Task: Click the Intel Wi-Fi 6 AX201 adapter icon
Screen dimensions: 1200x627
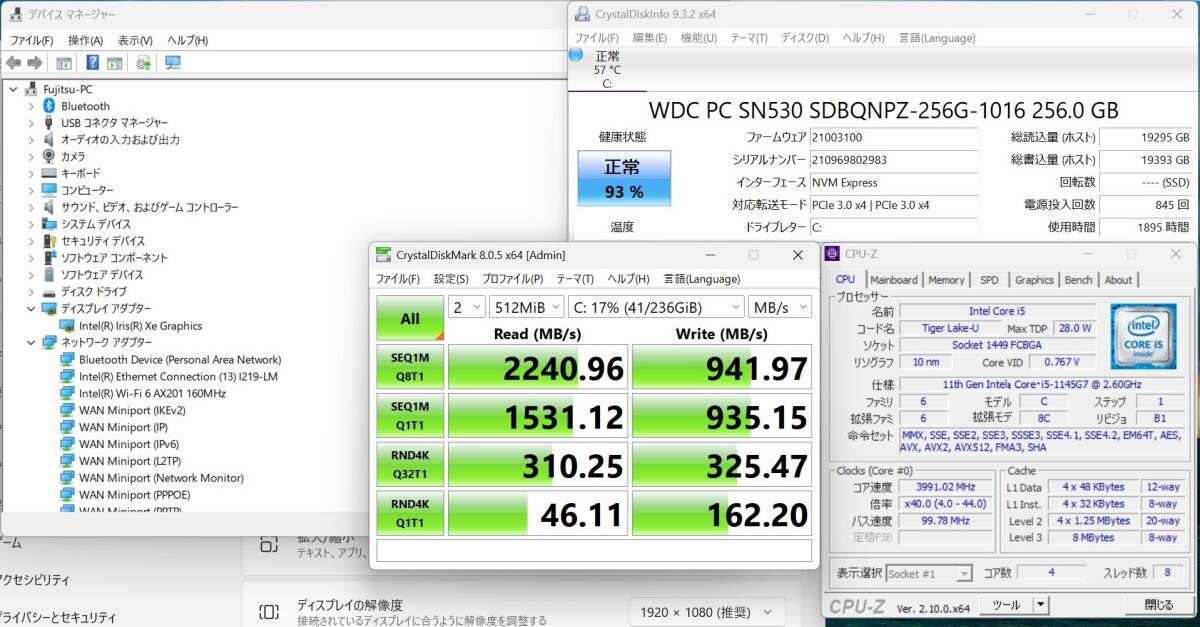Action: (67, 393)
